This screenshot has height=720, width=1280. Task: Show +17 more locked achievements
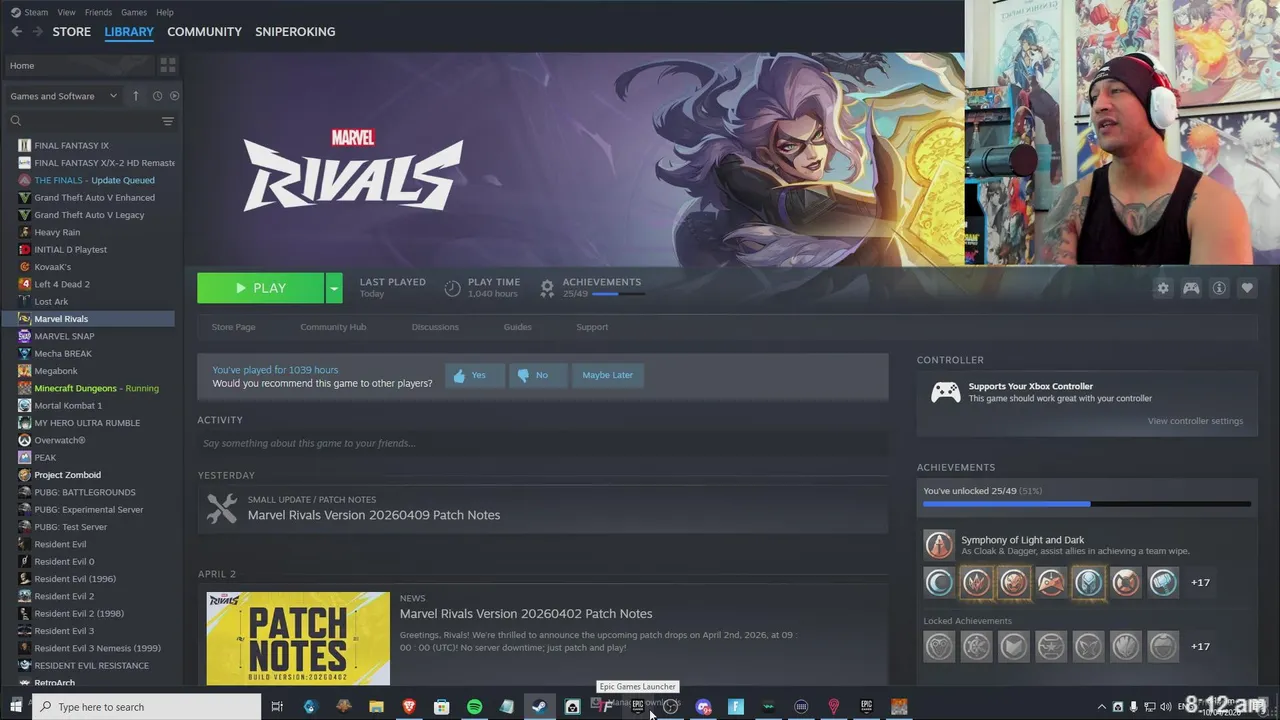[1200, 646]
